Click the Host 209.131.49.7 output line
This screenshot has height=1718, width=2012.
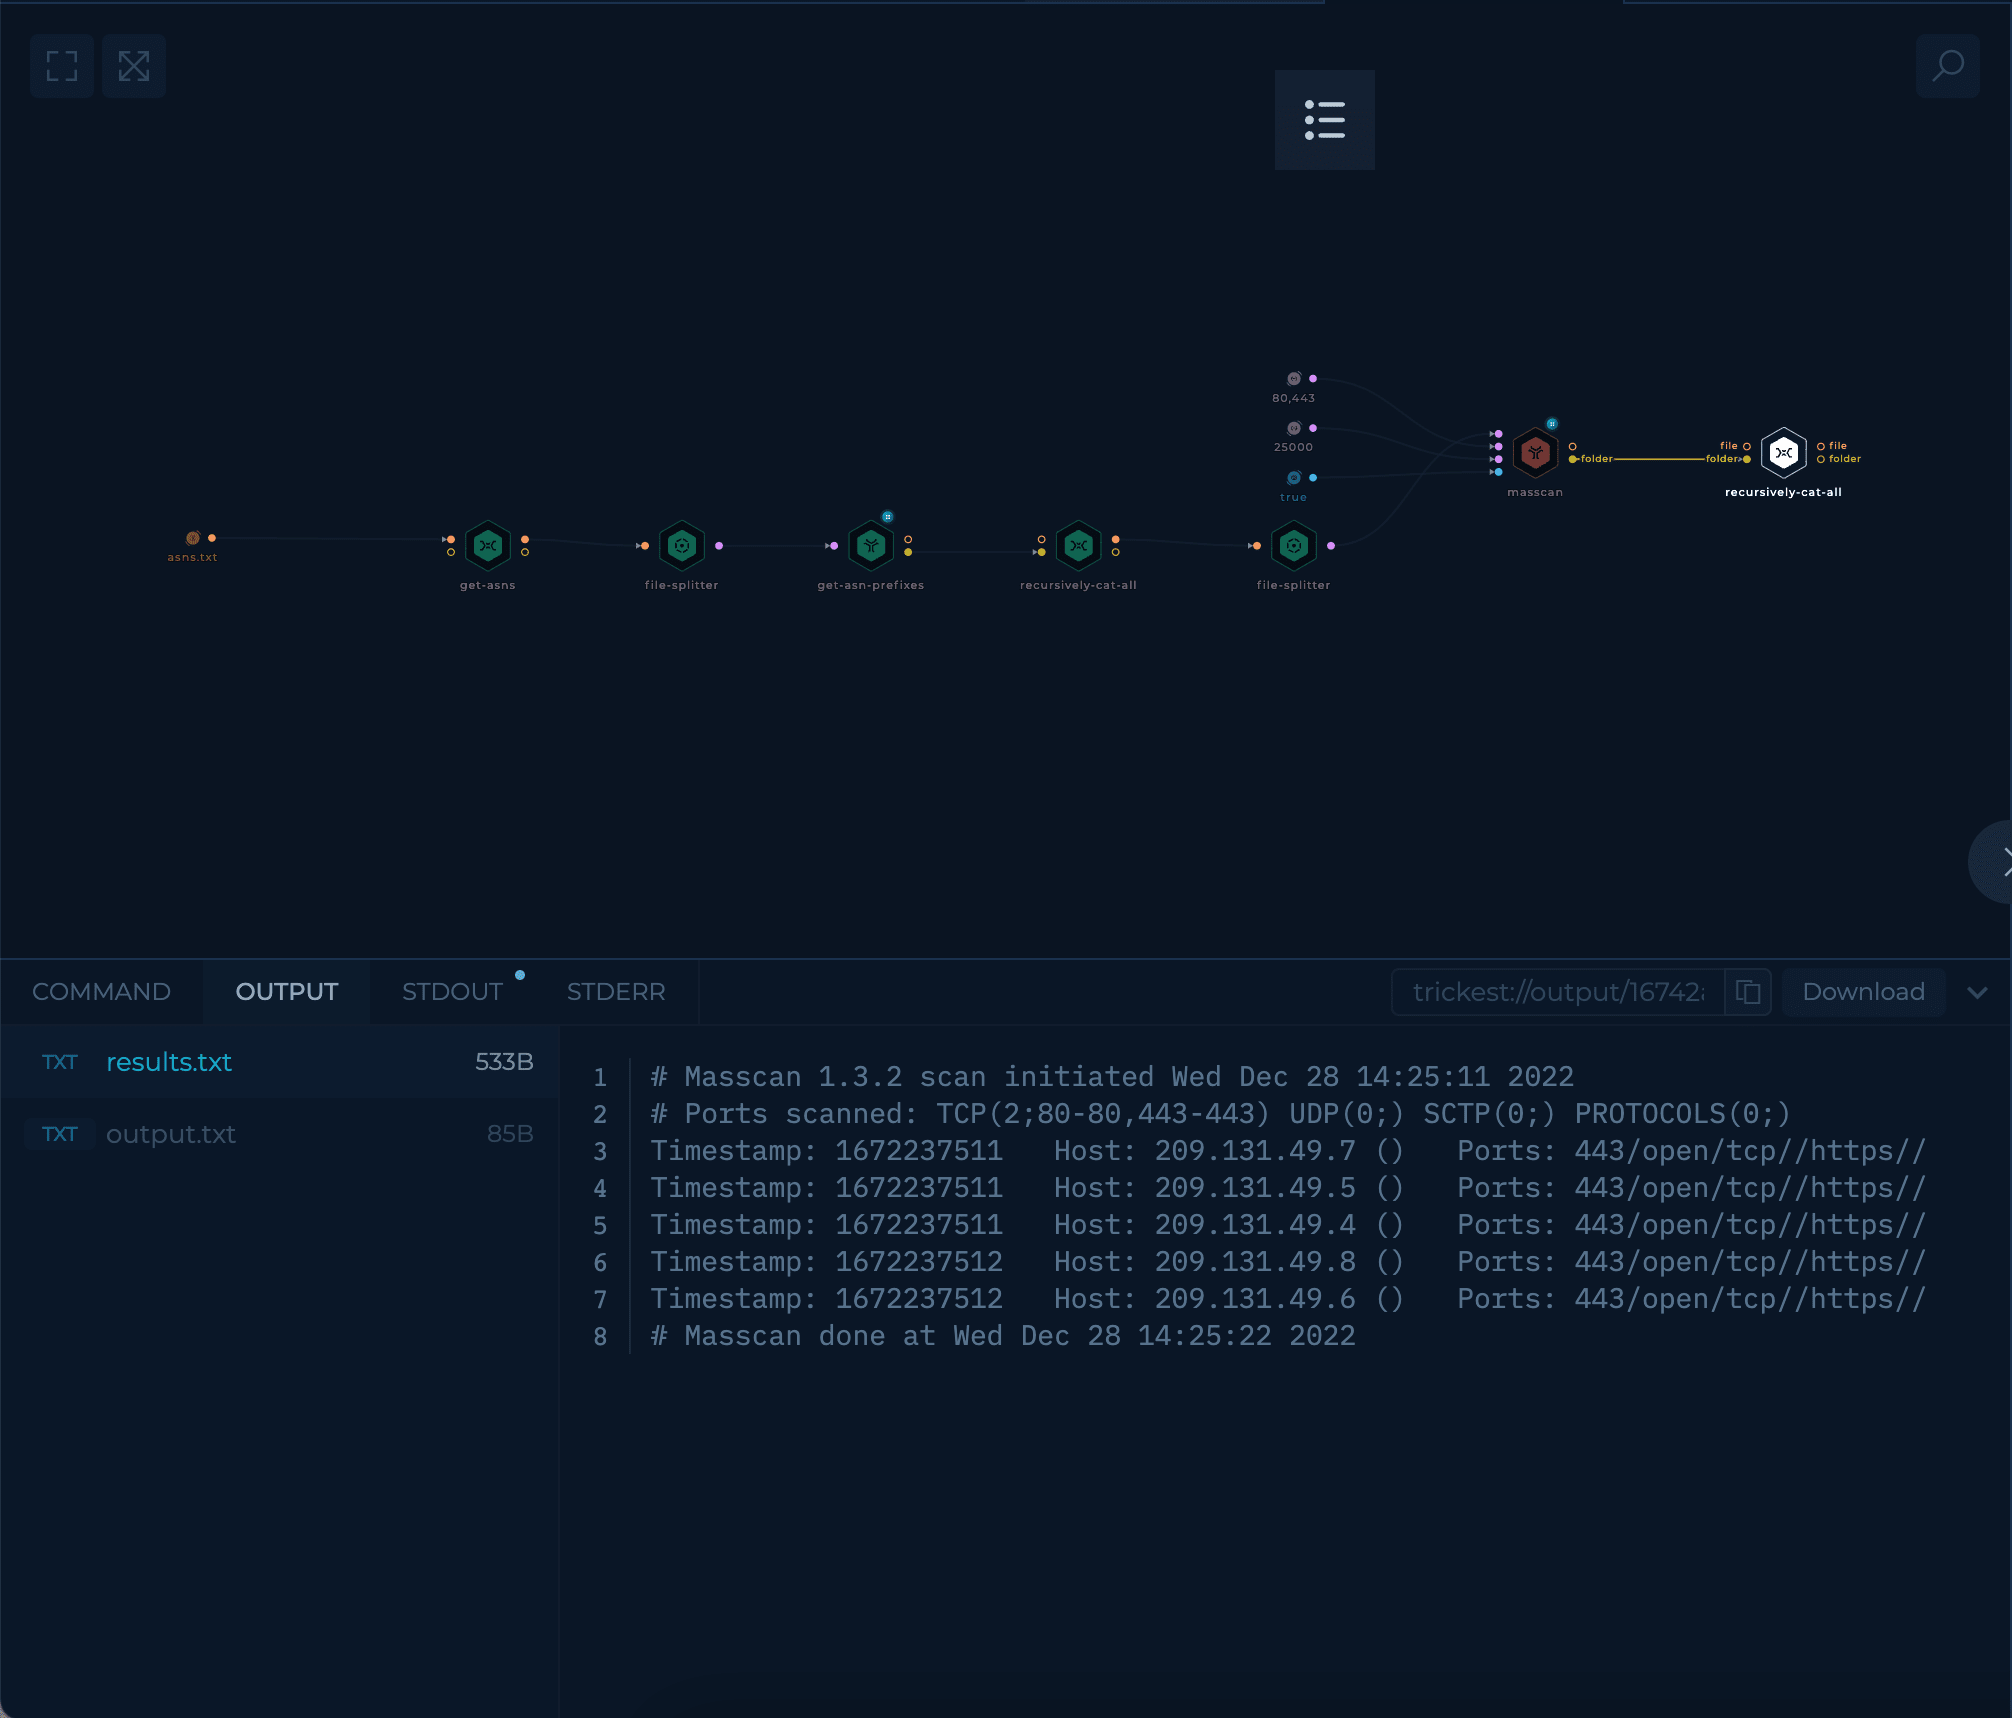point(1288,1151)
